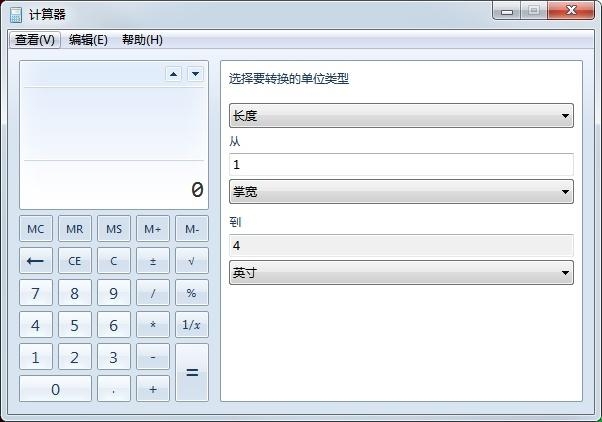Click the equals button
This screenshot has height=422, width=602.
(x=191, y=372)
